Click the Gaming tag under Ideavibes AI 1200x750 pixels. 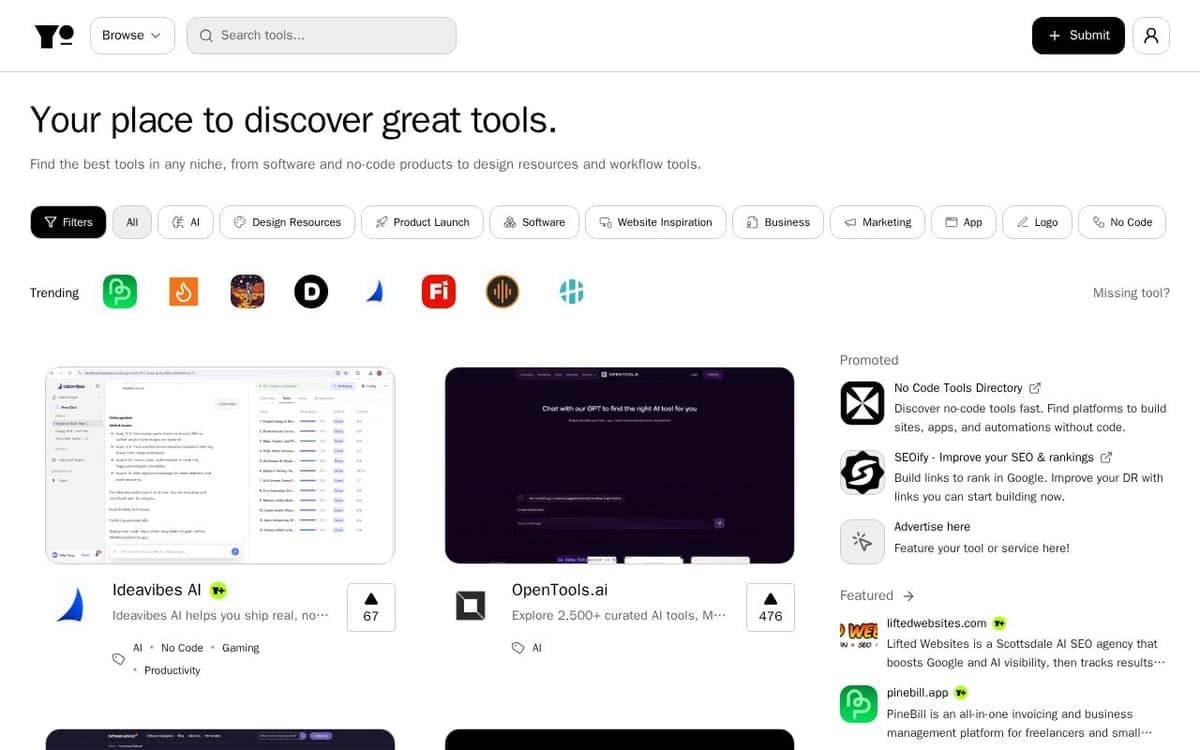241,648
